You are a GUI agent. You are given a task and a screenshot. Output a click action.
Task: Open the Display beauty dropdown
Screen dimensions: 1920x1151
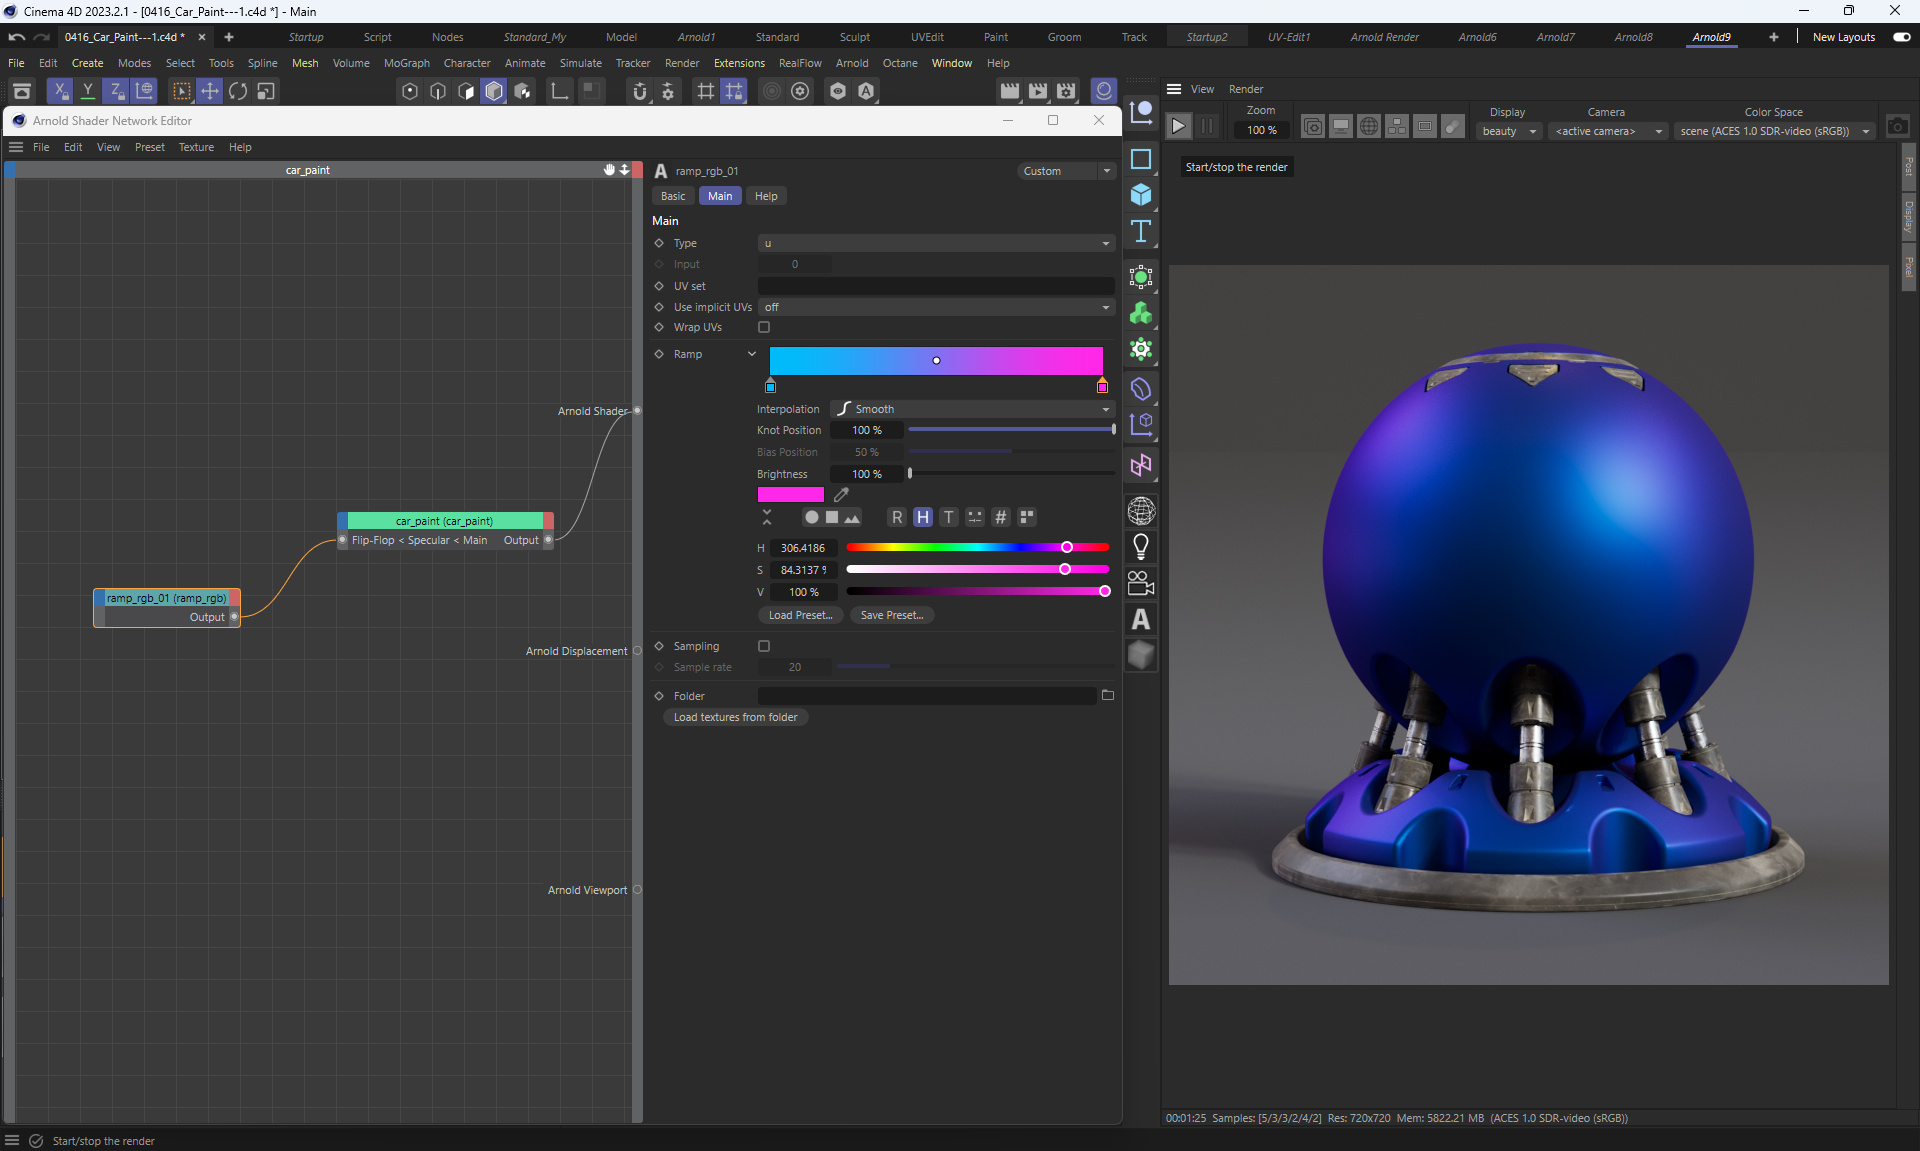[x=1508, y=131]
